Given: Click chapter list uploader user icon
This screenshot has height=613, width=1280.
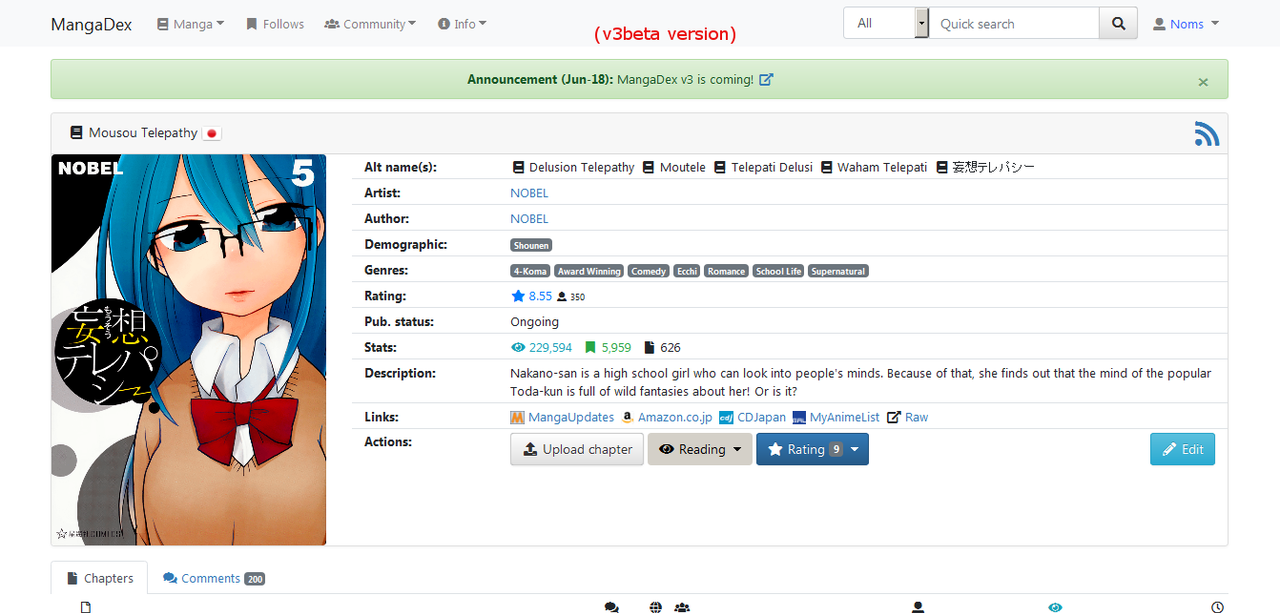Looking at the screenshot, I should [x=917, y=606].
